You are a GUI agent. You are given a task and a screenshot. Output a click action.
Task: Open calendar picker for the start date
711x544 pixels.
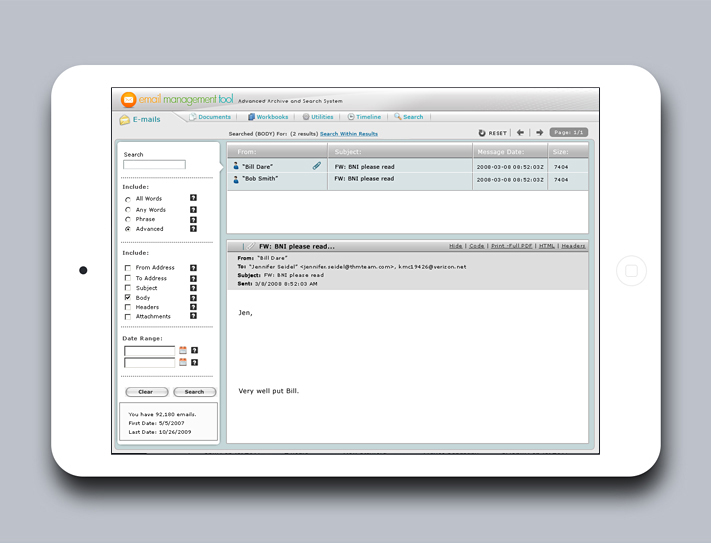click(x=183, y=351)
